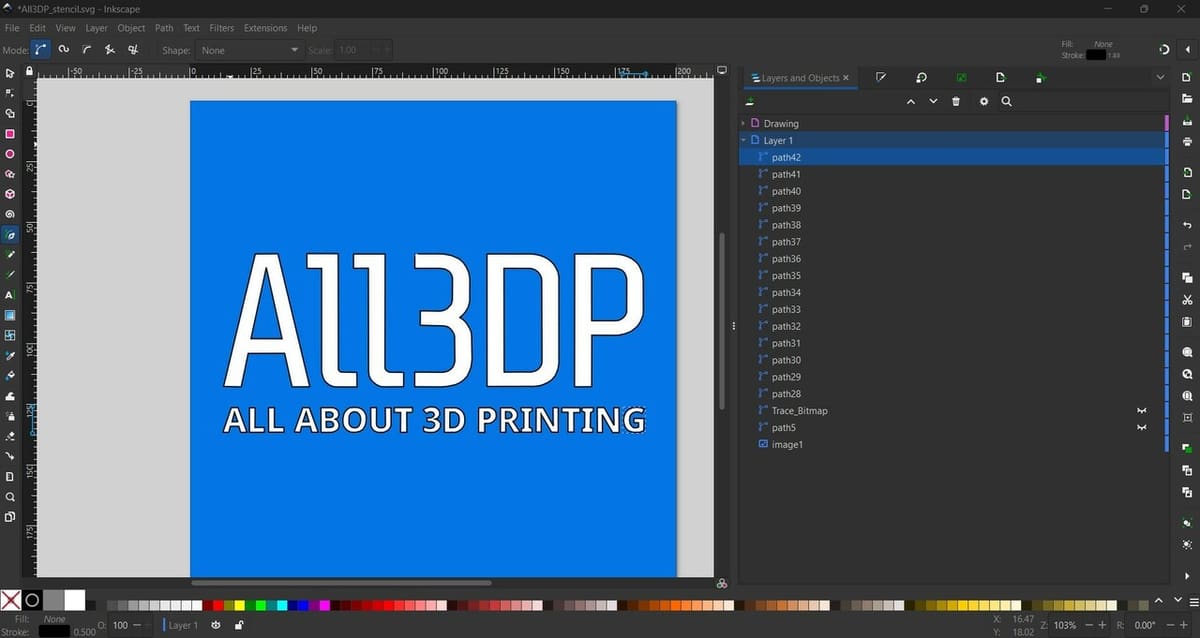The width and height of the screenshot is (1200, 638).
Task: Select the Paint Bucket tool
Action: (x=10, y=376)
